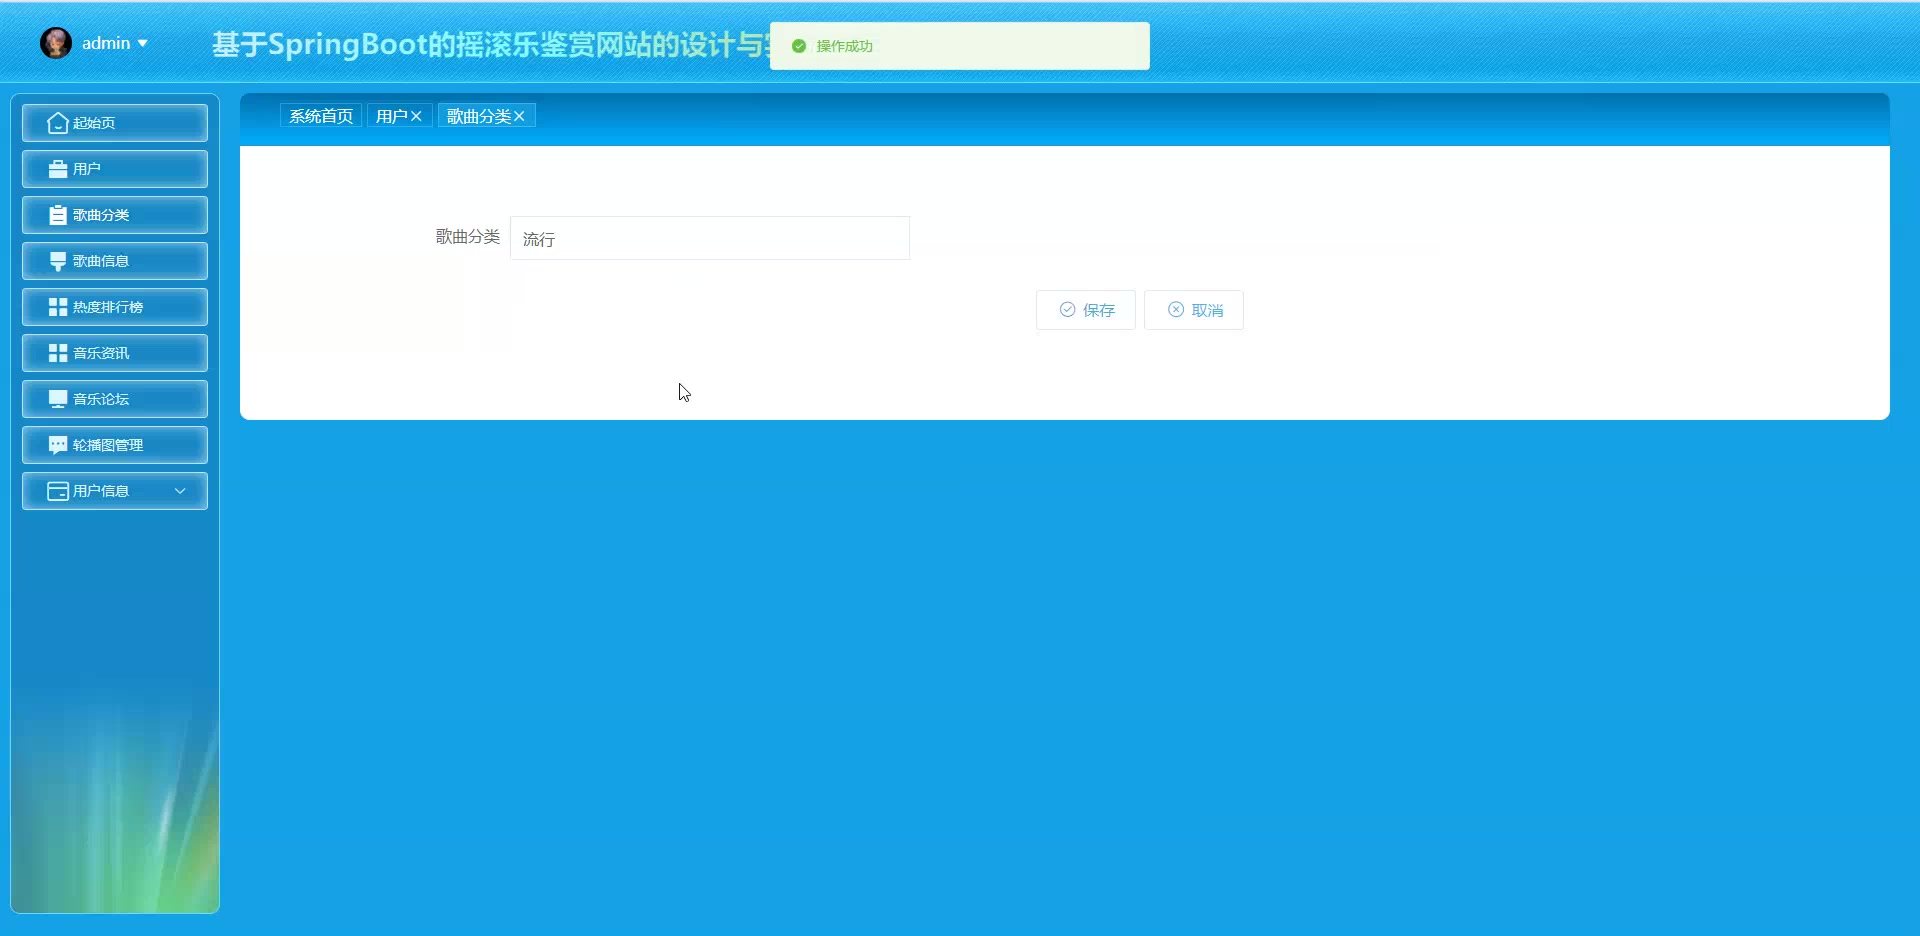
Task: Click the grid icon beside 热度排行榜
Action: [x=58, y=307]
